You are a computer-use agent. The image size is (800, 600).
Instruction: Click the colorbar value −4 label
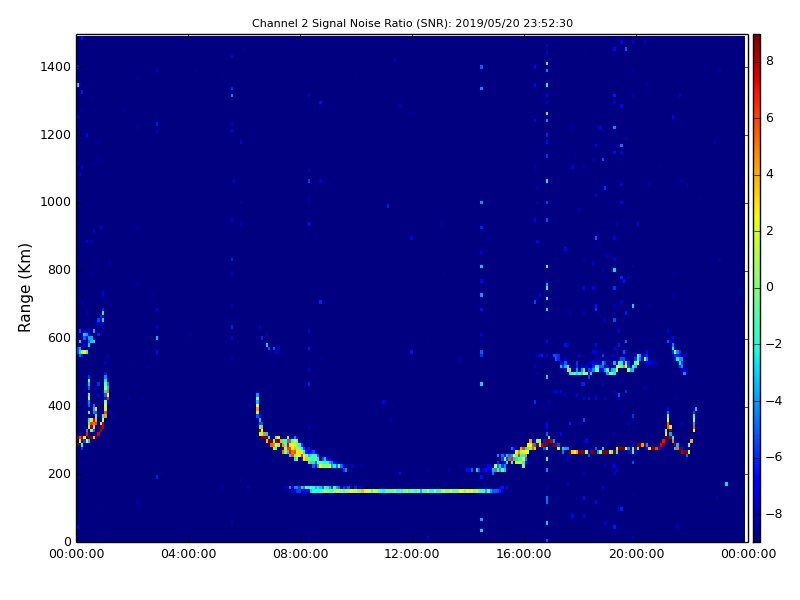click(774, 401)
